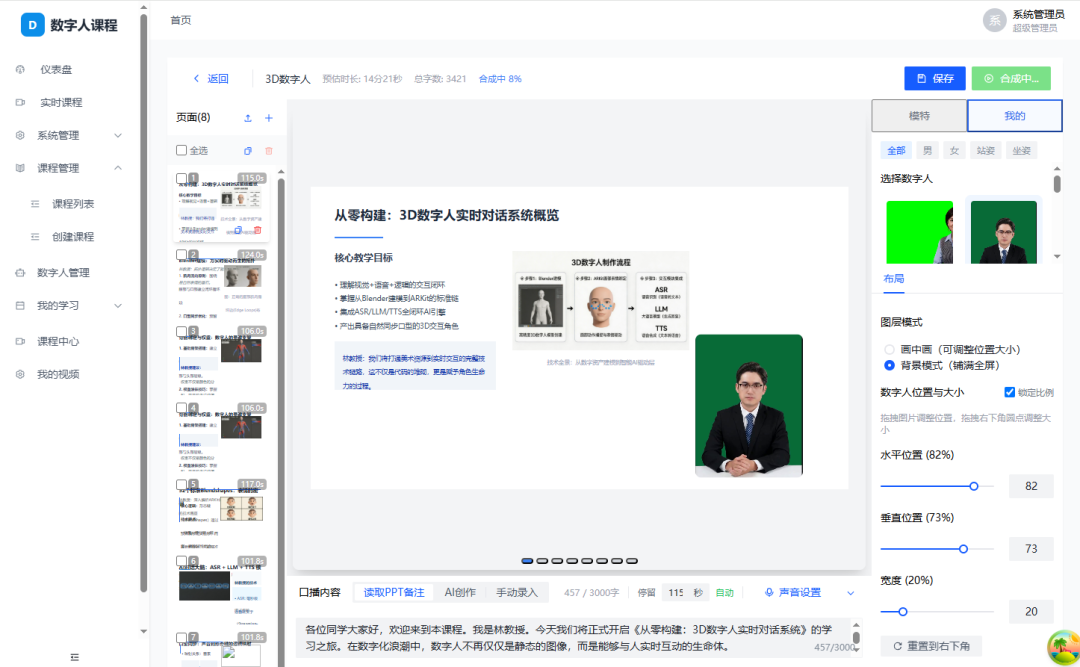Image resolution: width=1080 pixels, height=667 pixels.
Task: Expand the voice settings chevron dropdown
Action: click(851, 593)
